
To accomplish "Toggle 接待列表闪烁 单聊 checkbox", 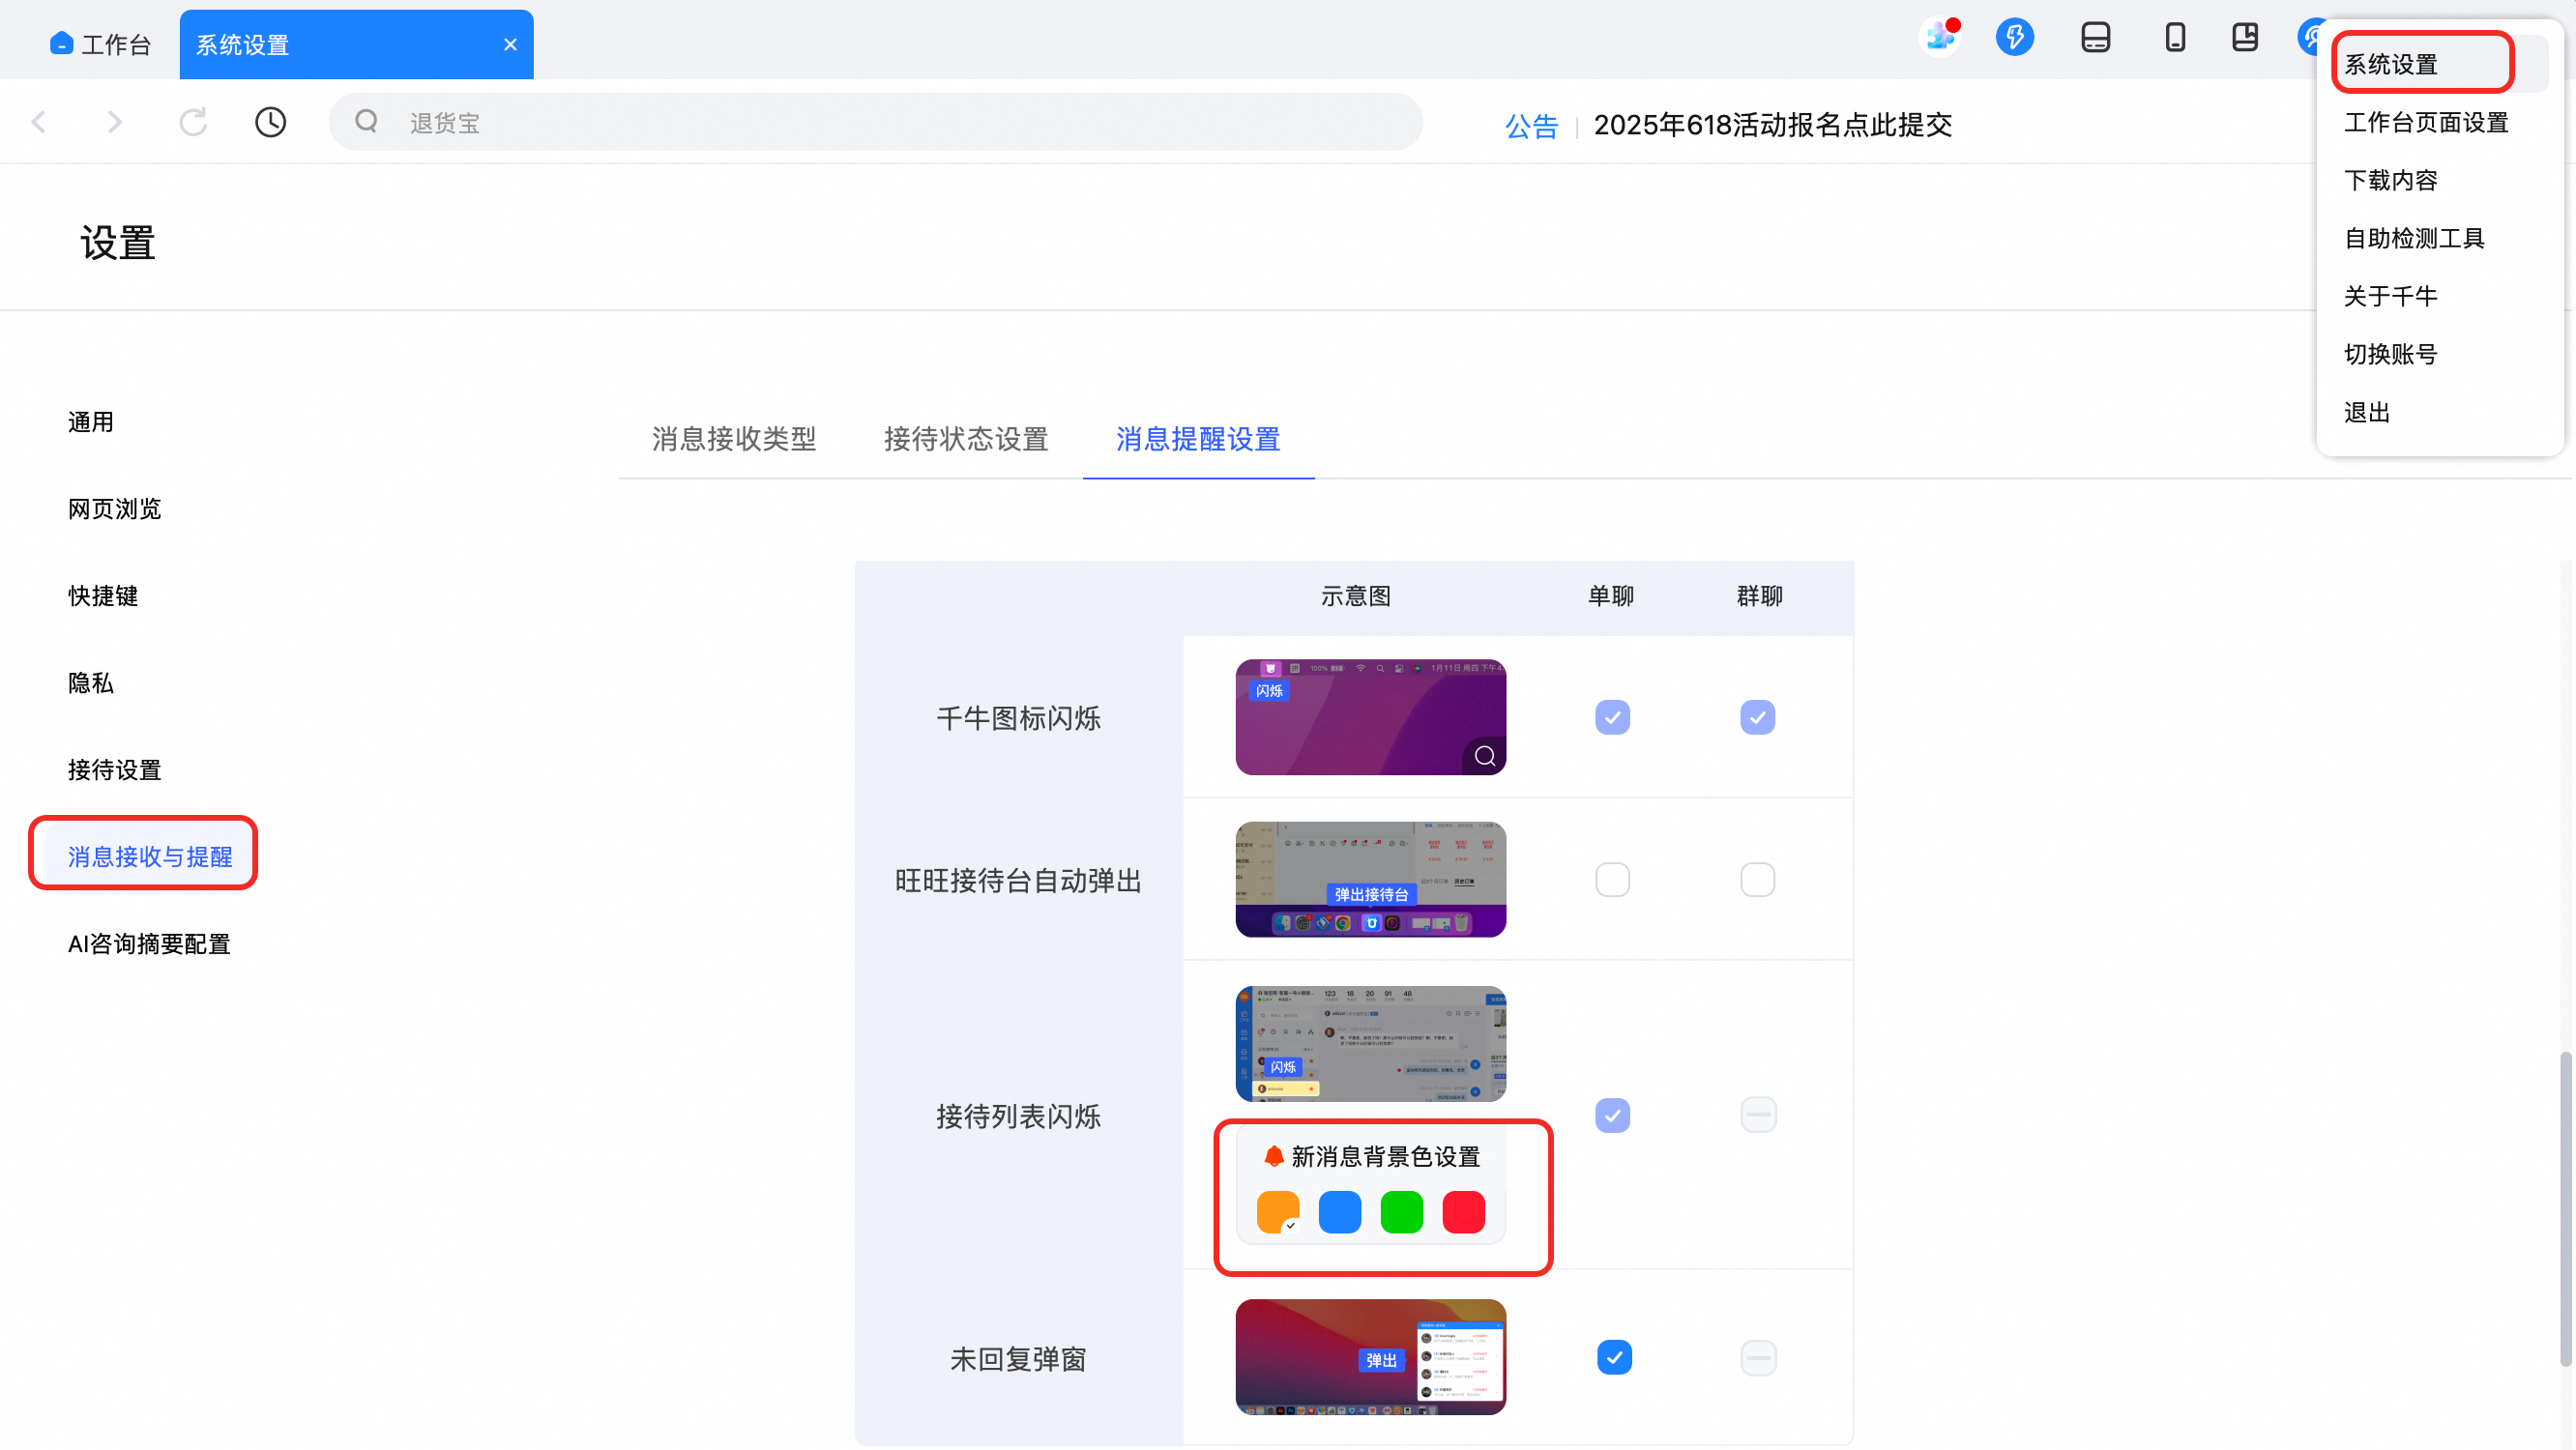I will coord(1612,1115).
